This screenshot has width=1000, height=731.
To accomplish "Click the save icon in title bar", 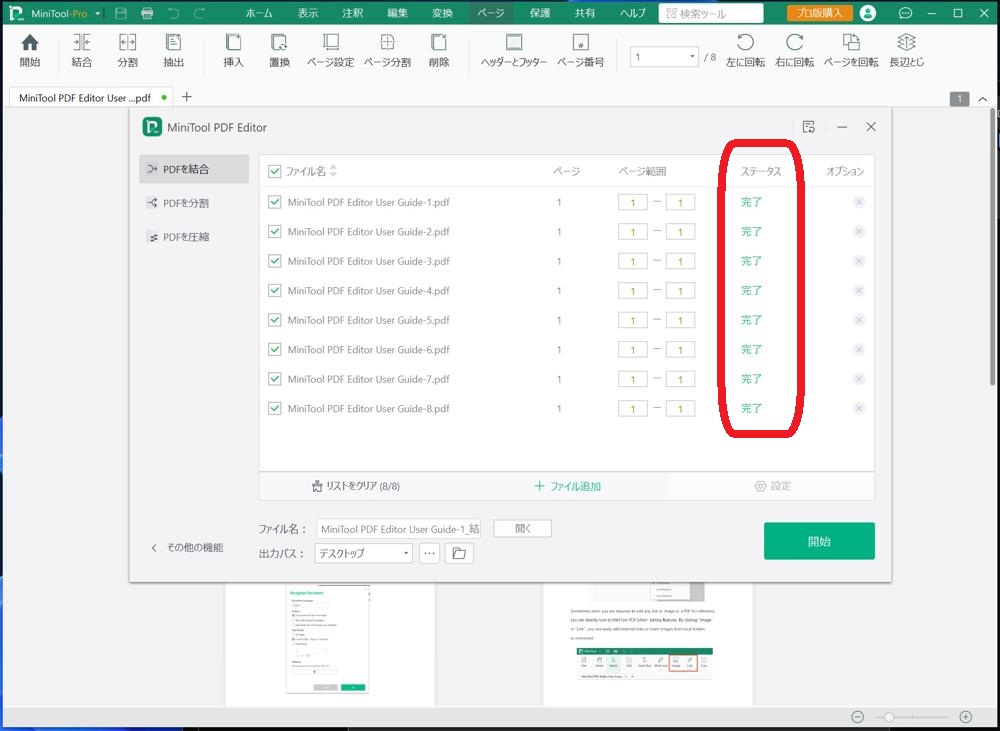I will 121,13.
